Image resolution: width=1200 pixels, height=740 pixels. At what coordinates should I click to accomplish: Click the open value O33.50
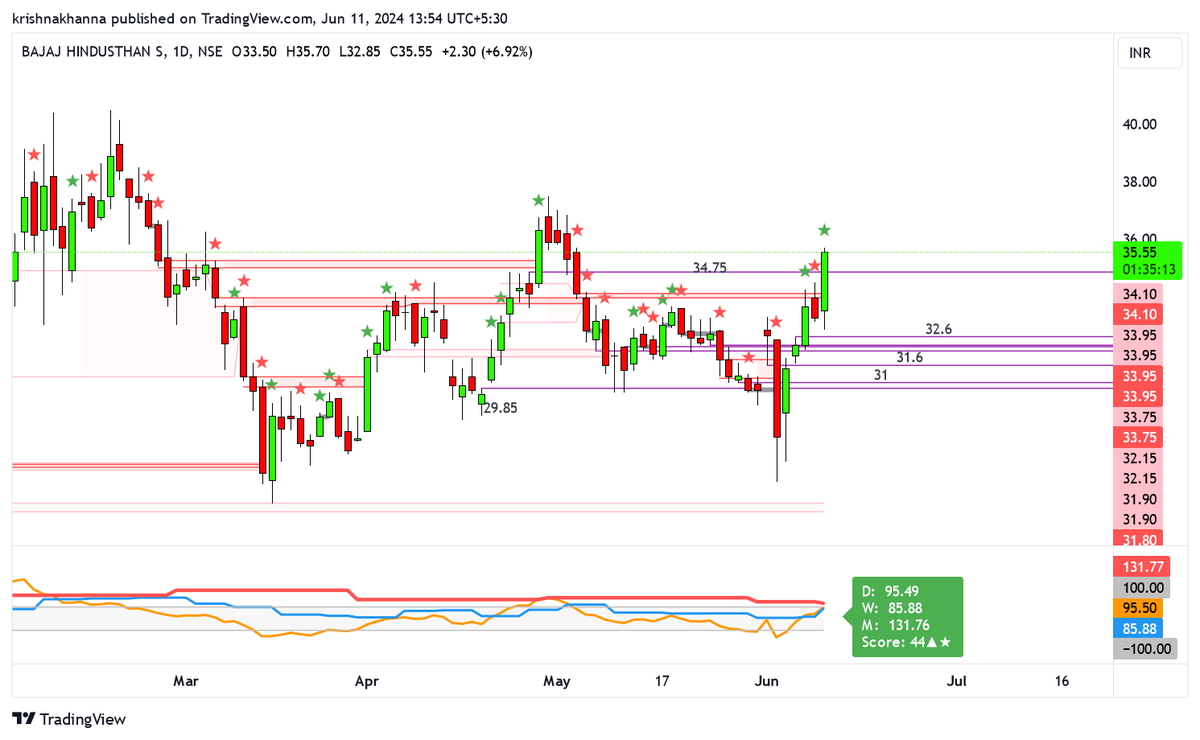pos(254,51)
